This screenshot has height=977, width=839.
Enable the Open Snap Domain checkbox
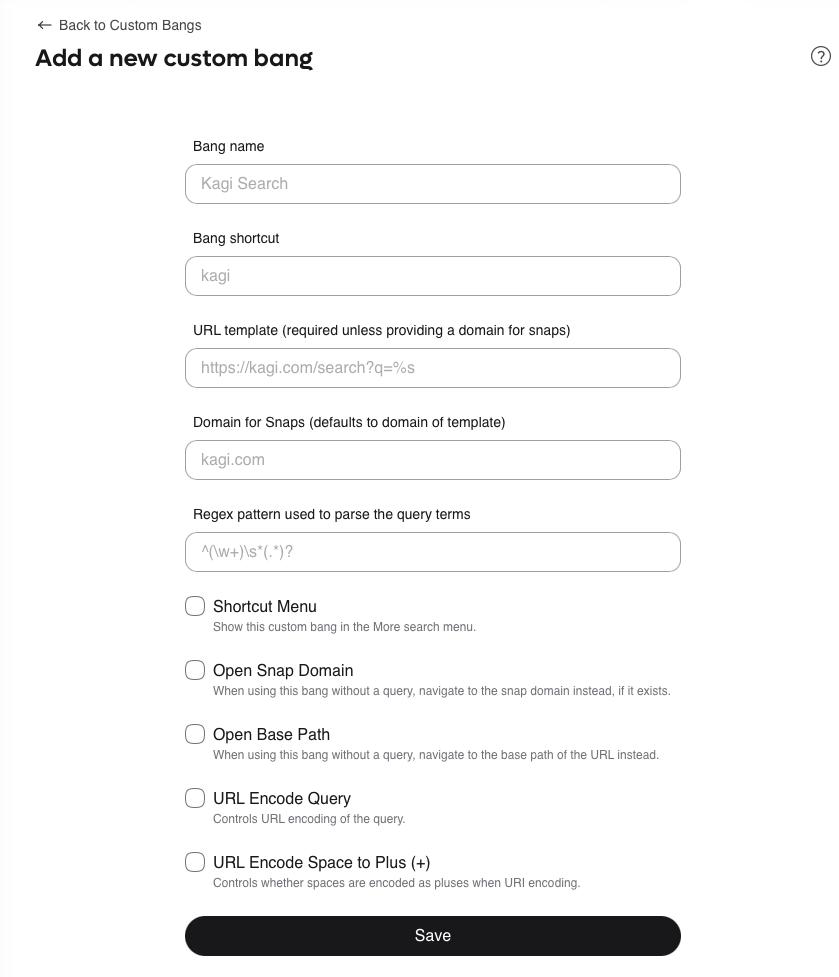click(195, 670)
